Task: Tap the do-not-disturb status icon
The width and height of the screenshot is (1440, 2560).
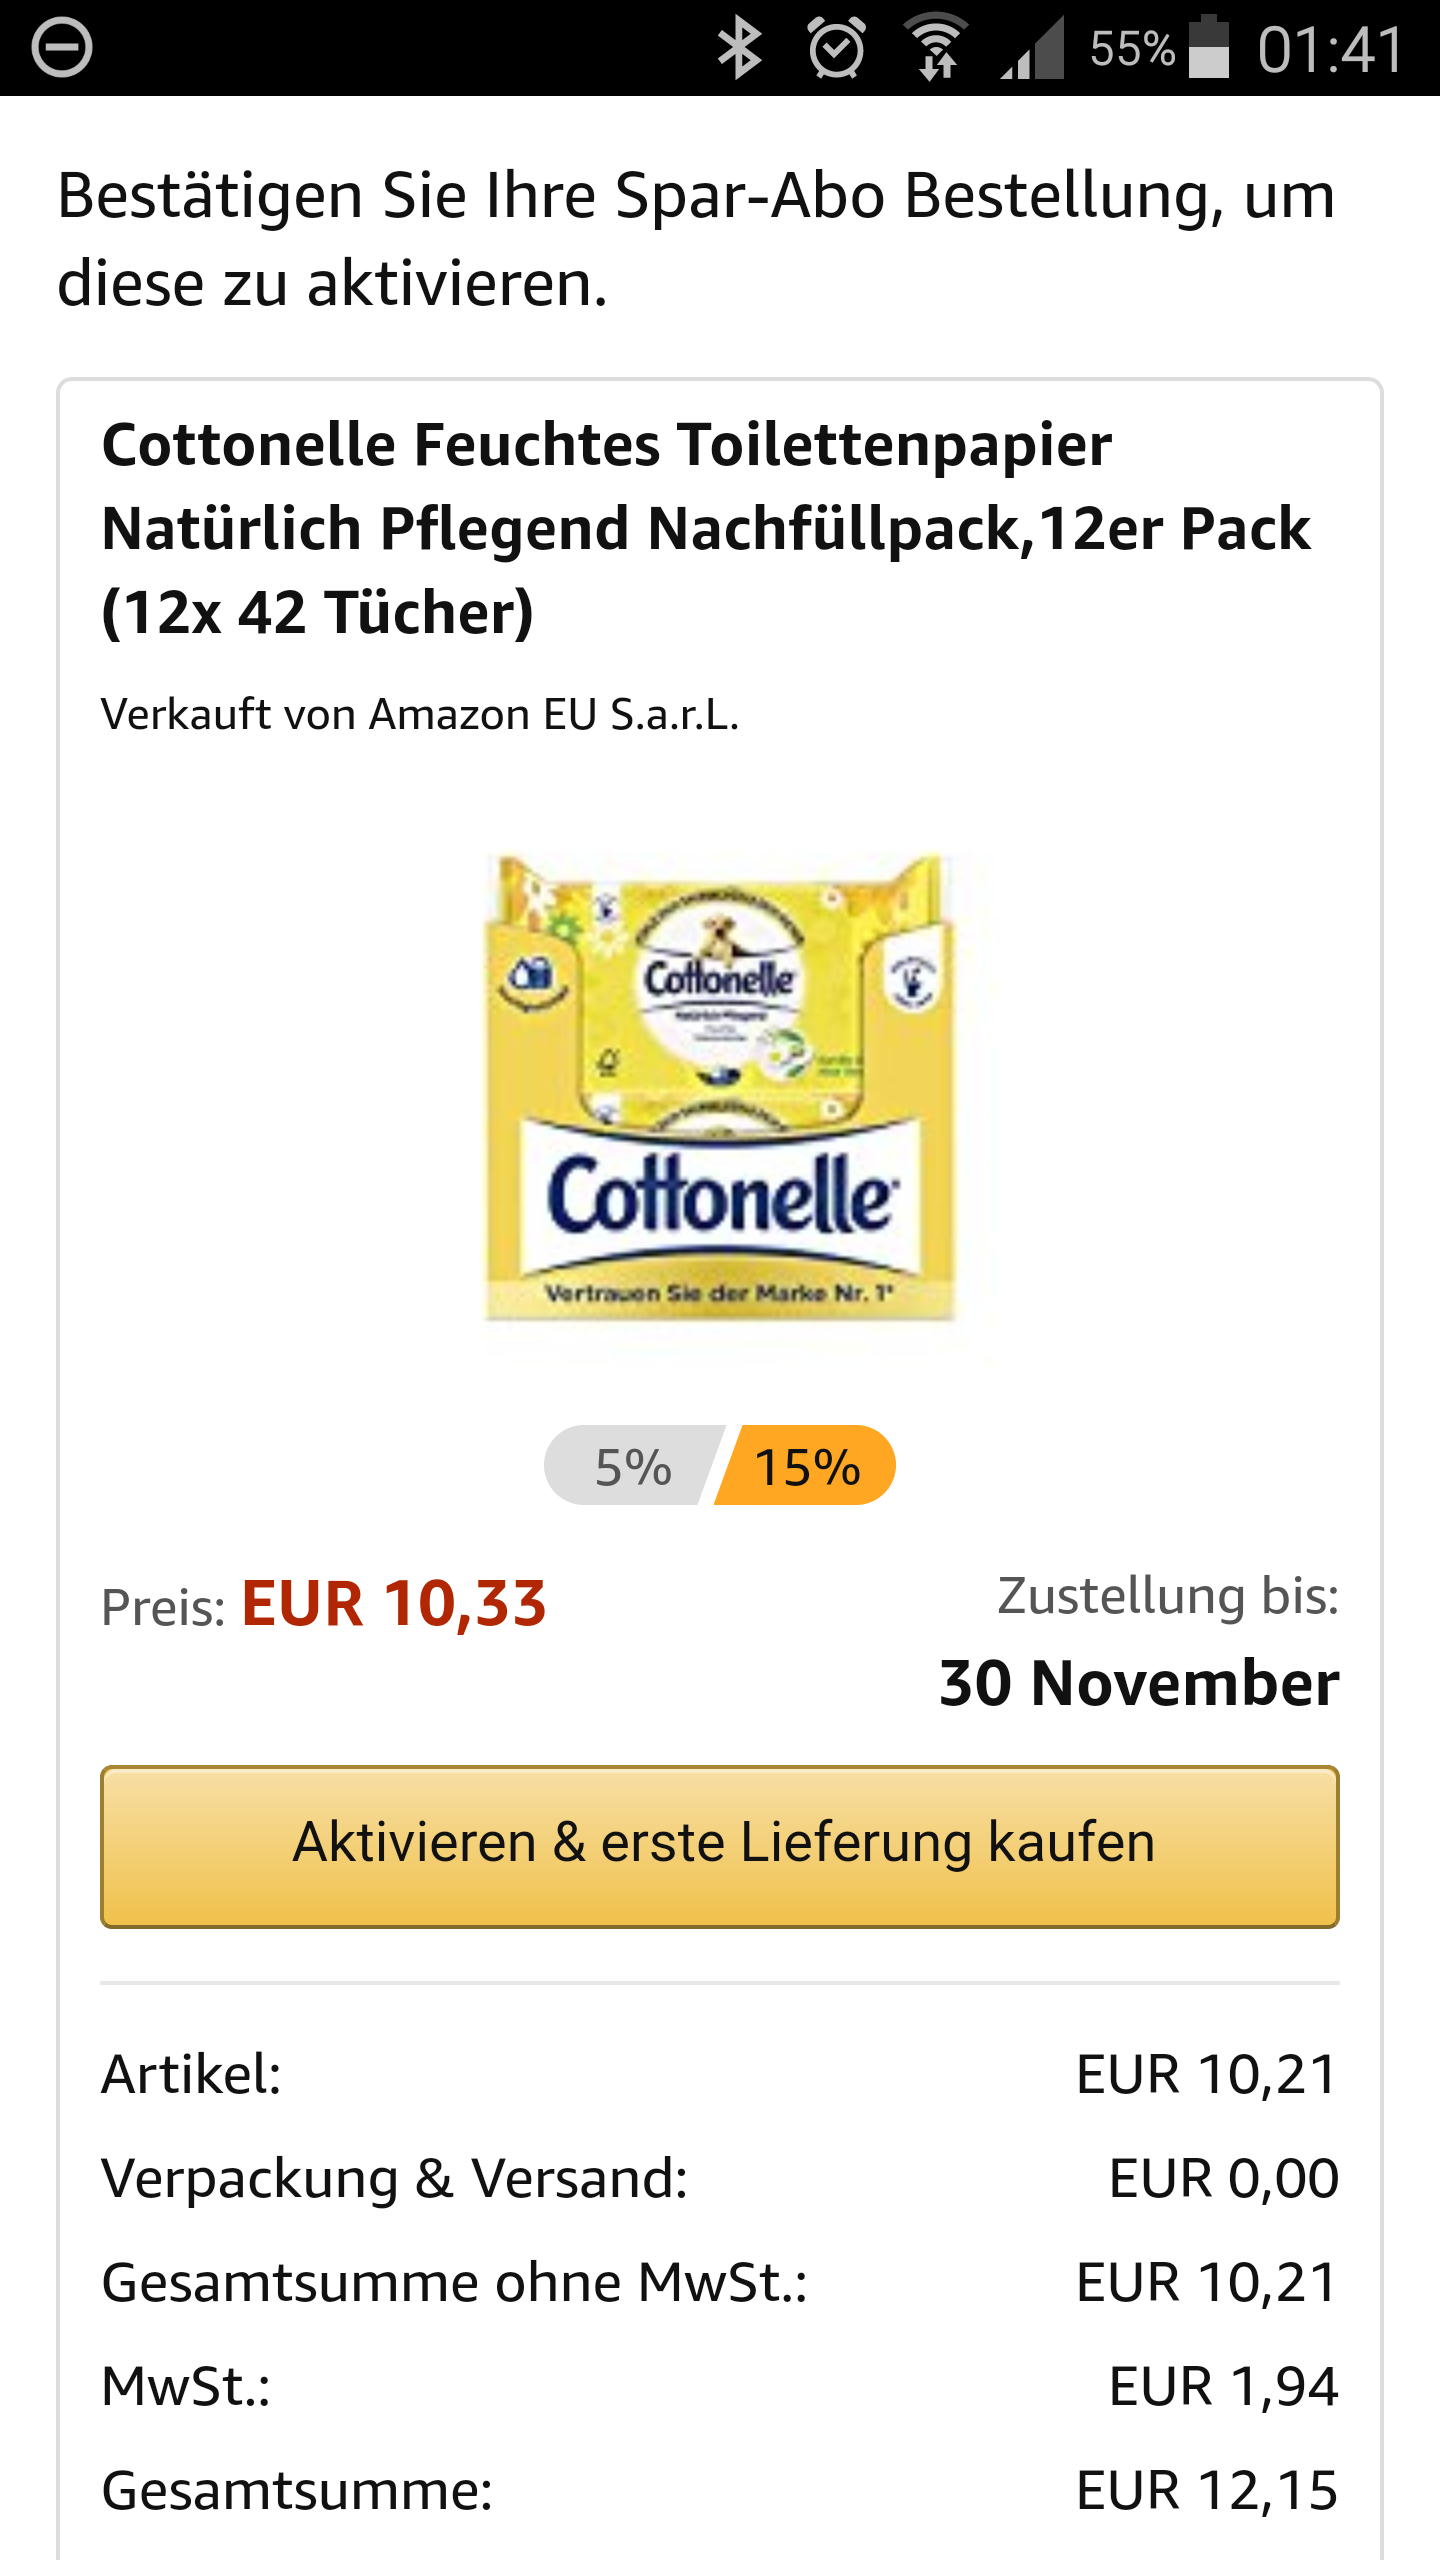Action: click(x=62, y=48)
